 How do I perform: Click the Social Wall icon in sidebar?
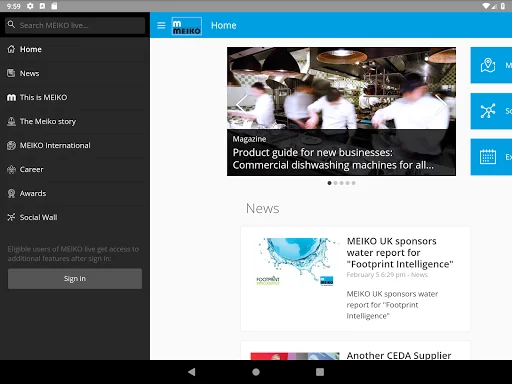(11, 217)
